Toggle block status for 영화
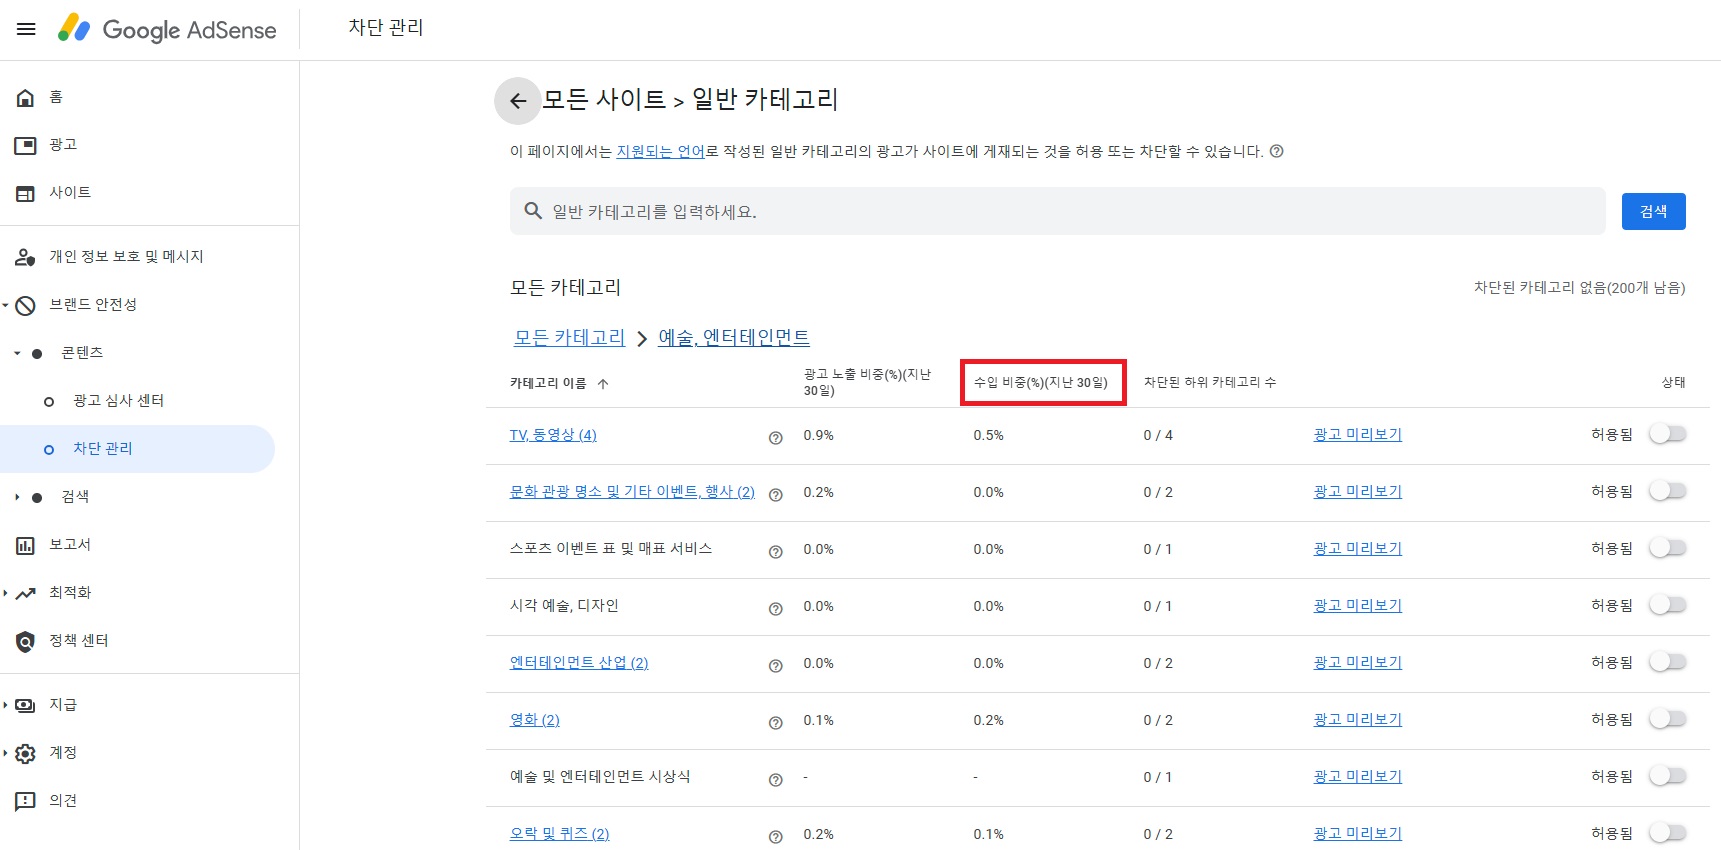Viewport: 1721px width, 850px height. point(1667,719)
